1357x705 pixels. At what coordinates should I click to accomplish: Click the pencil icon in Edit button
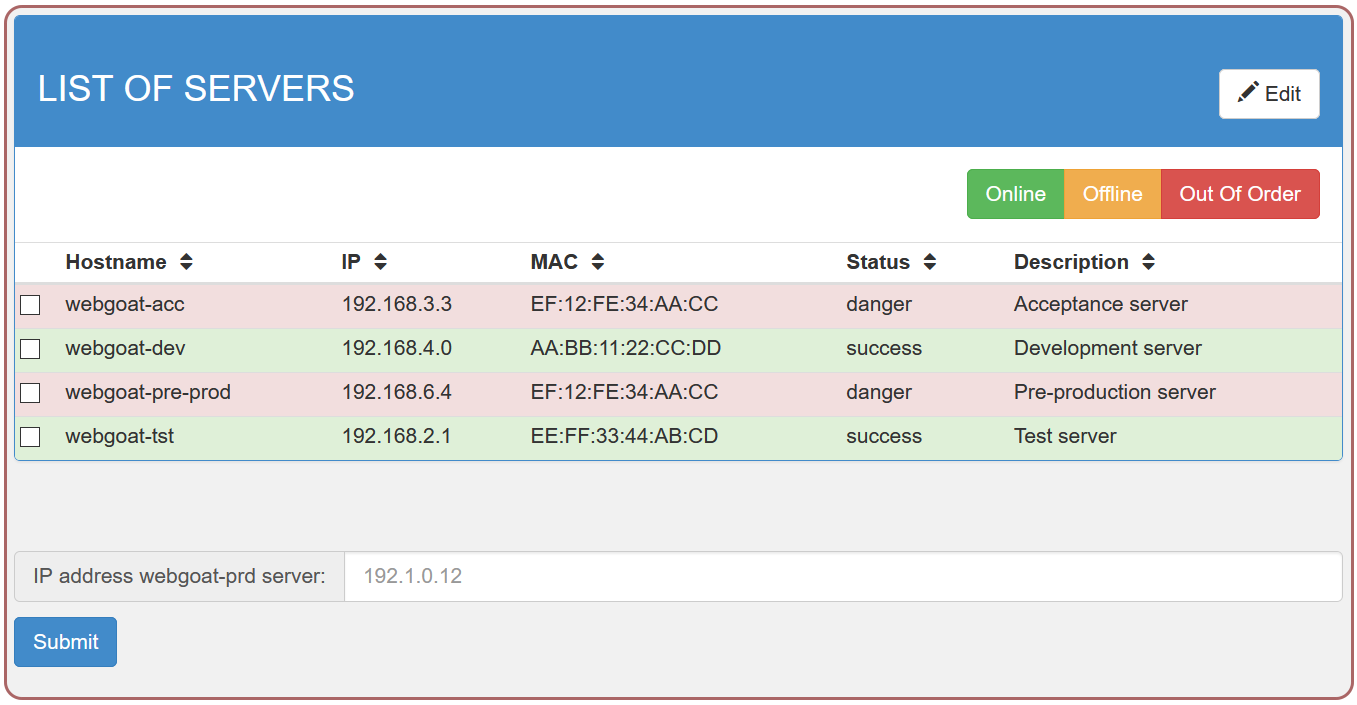pyautogui.click(x=1248, y=93)
